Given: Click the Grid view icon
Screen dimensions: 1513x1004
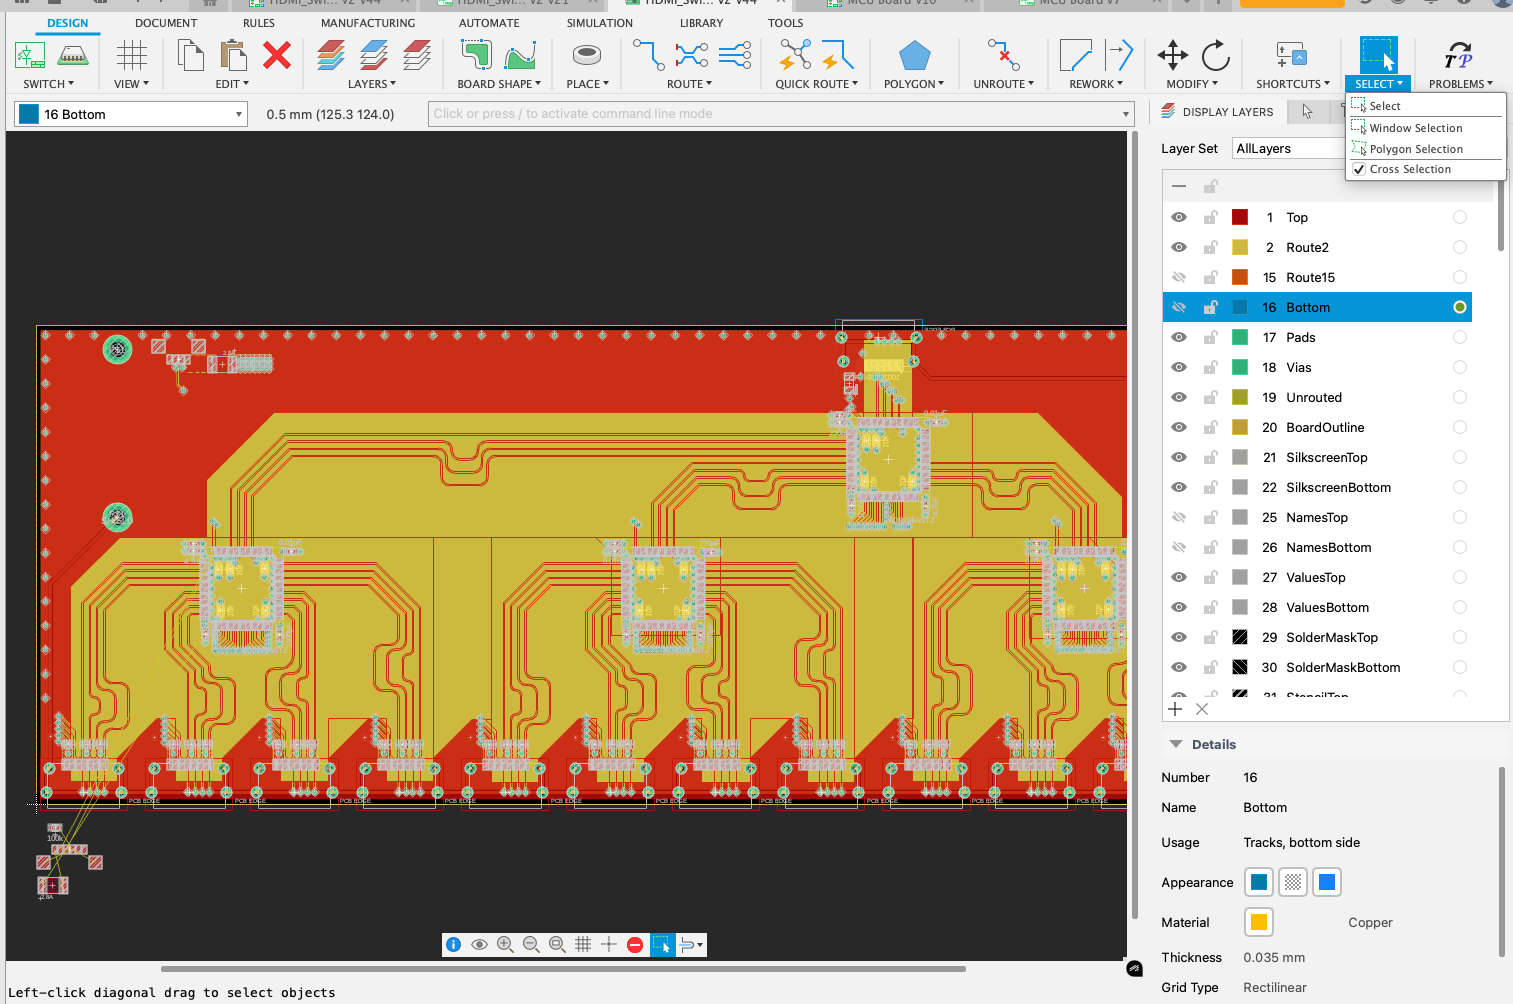Looking at the screenshot, I should coord(131,56).
